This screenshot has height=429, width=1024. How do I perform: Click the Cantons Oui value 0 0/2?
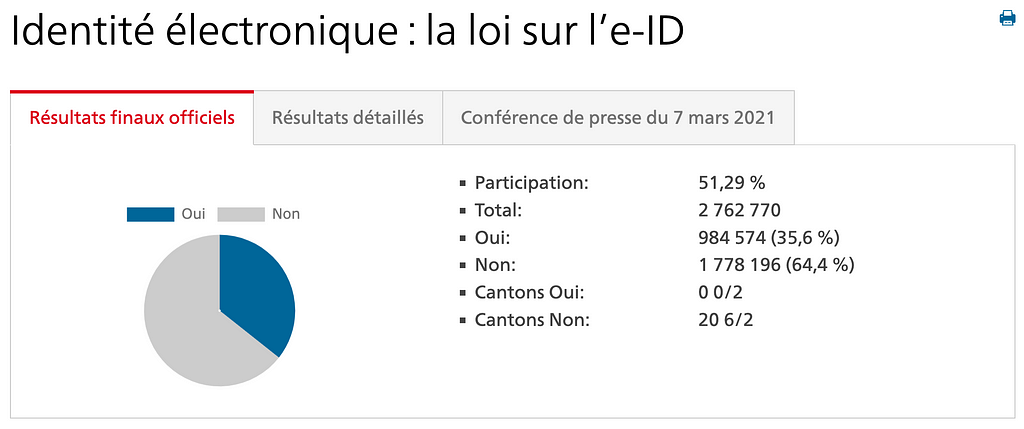pyautogui.click(x=720, y=293)
